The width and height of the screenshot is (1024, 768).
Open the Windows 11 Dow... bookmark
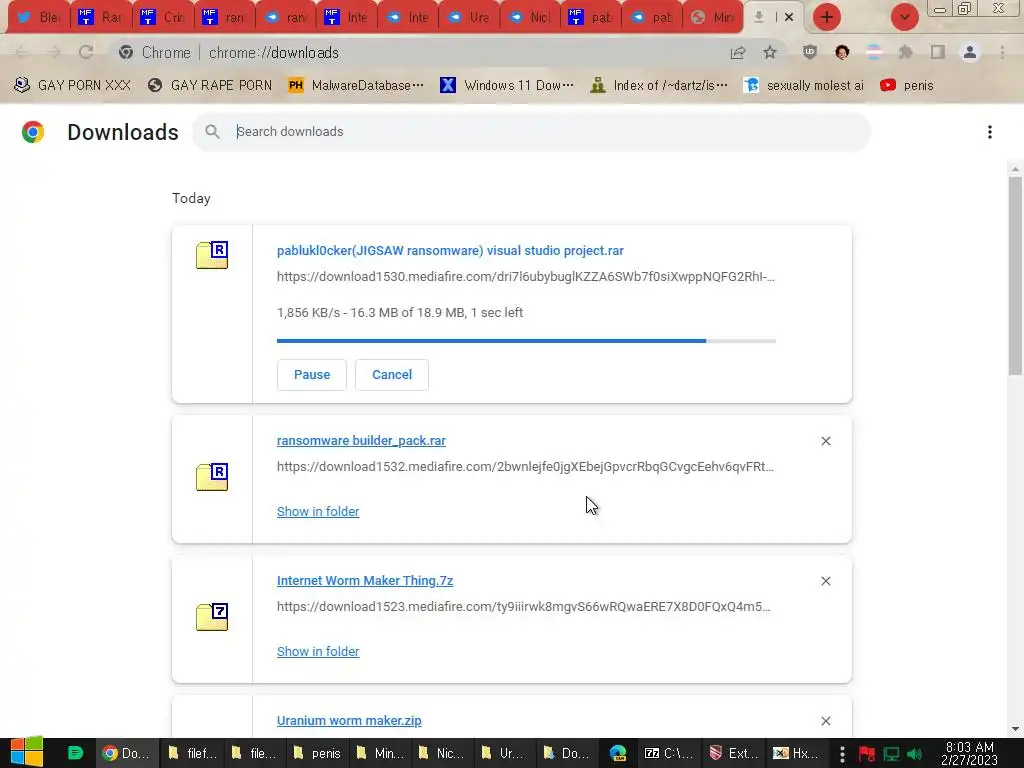[507, 86]
